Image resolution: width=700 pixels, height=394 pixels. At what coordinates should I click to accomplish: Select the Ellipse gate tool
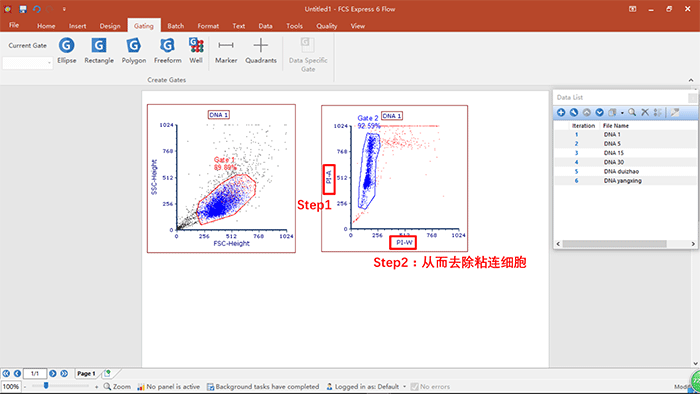coord(67,51)
